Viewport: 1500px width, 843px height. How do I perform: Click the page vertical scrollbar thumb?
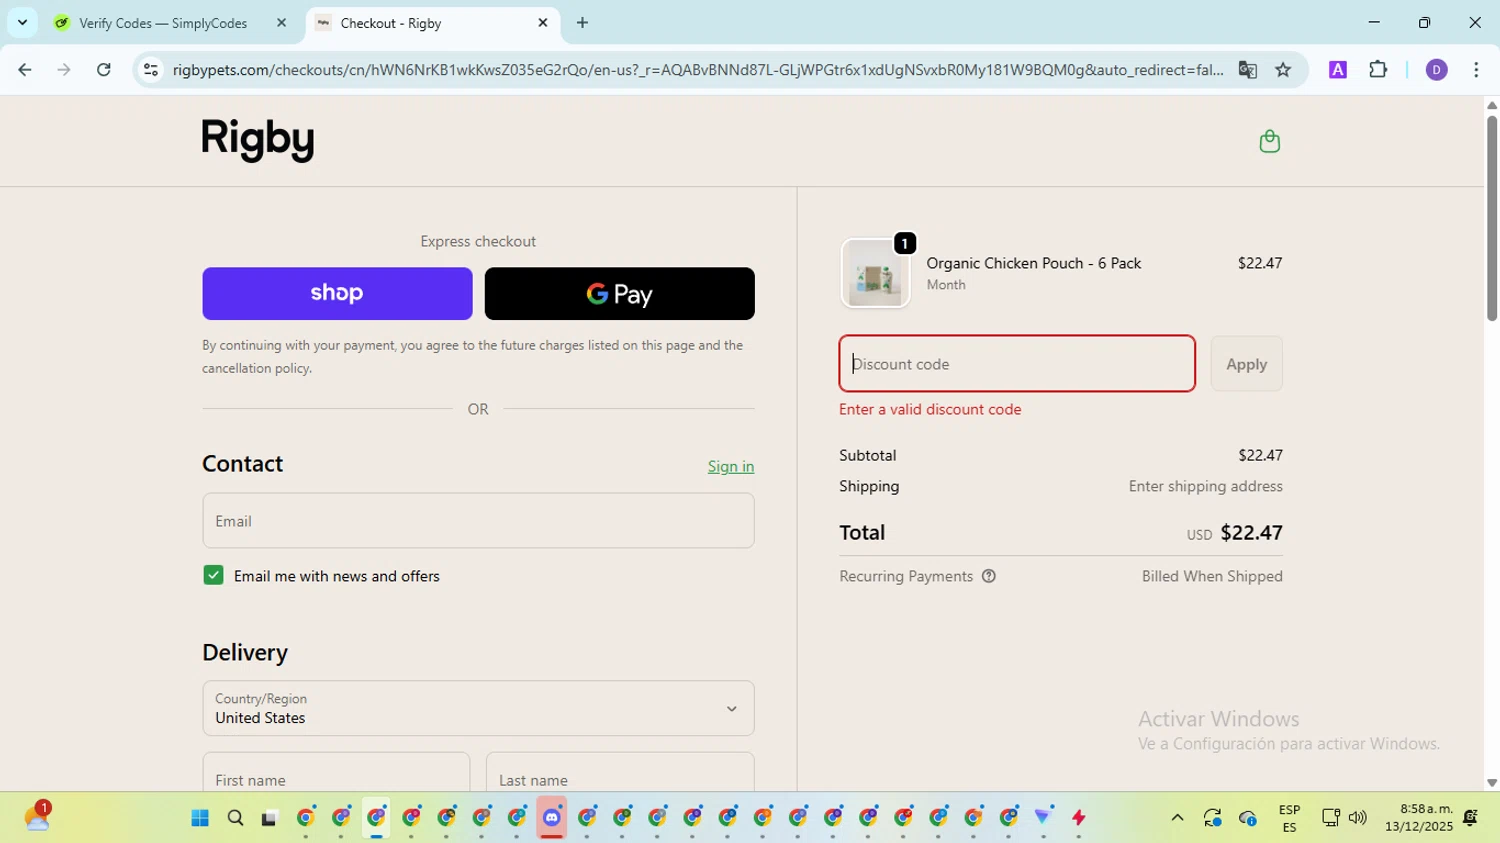1491,217
